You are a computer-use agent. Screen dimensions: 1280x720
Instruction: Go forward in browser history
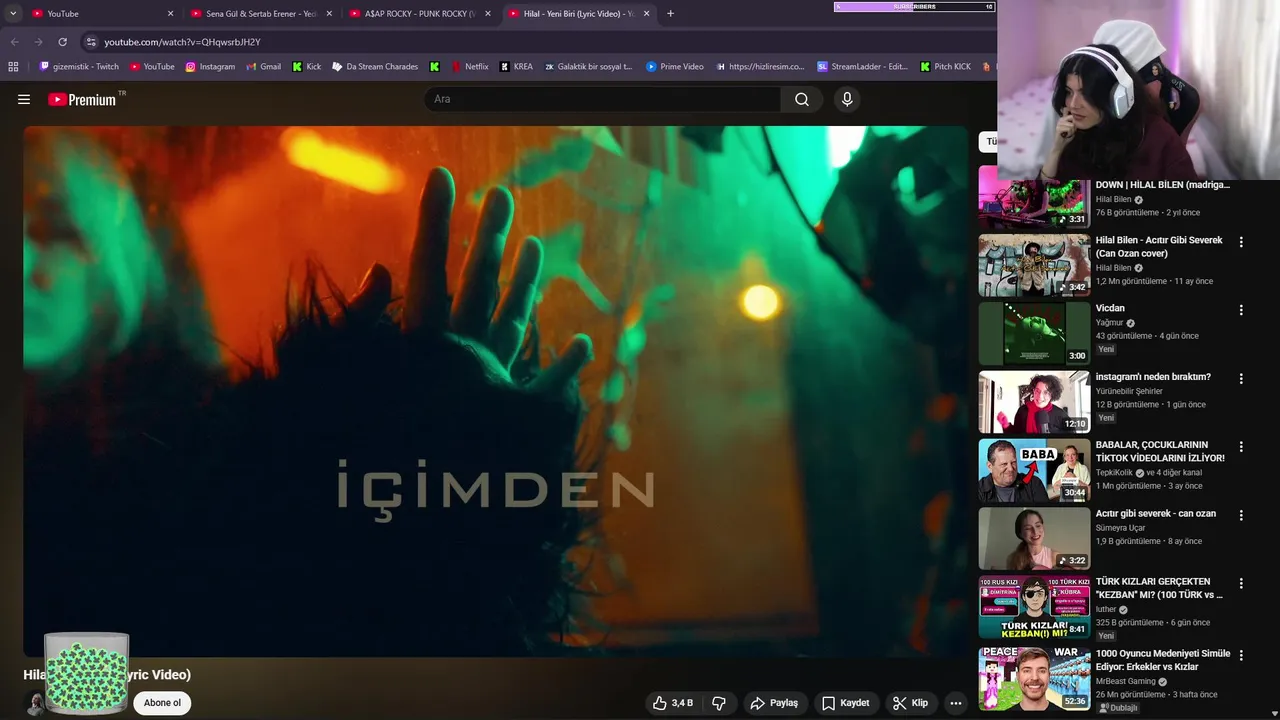coord(38,42)
